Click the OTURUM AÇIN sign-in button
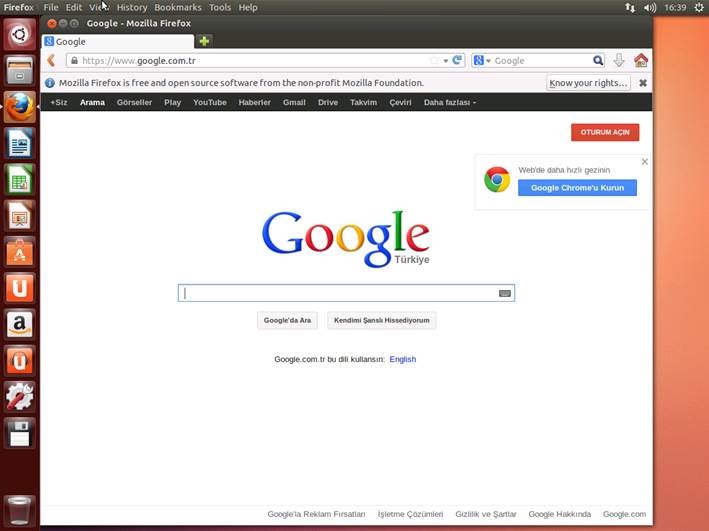Screen dimensions: 709x531 tap(605, 132)
